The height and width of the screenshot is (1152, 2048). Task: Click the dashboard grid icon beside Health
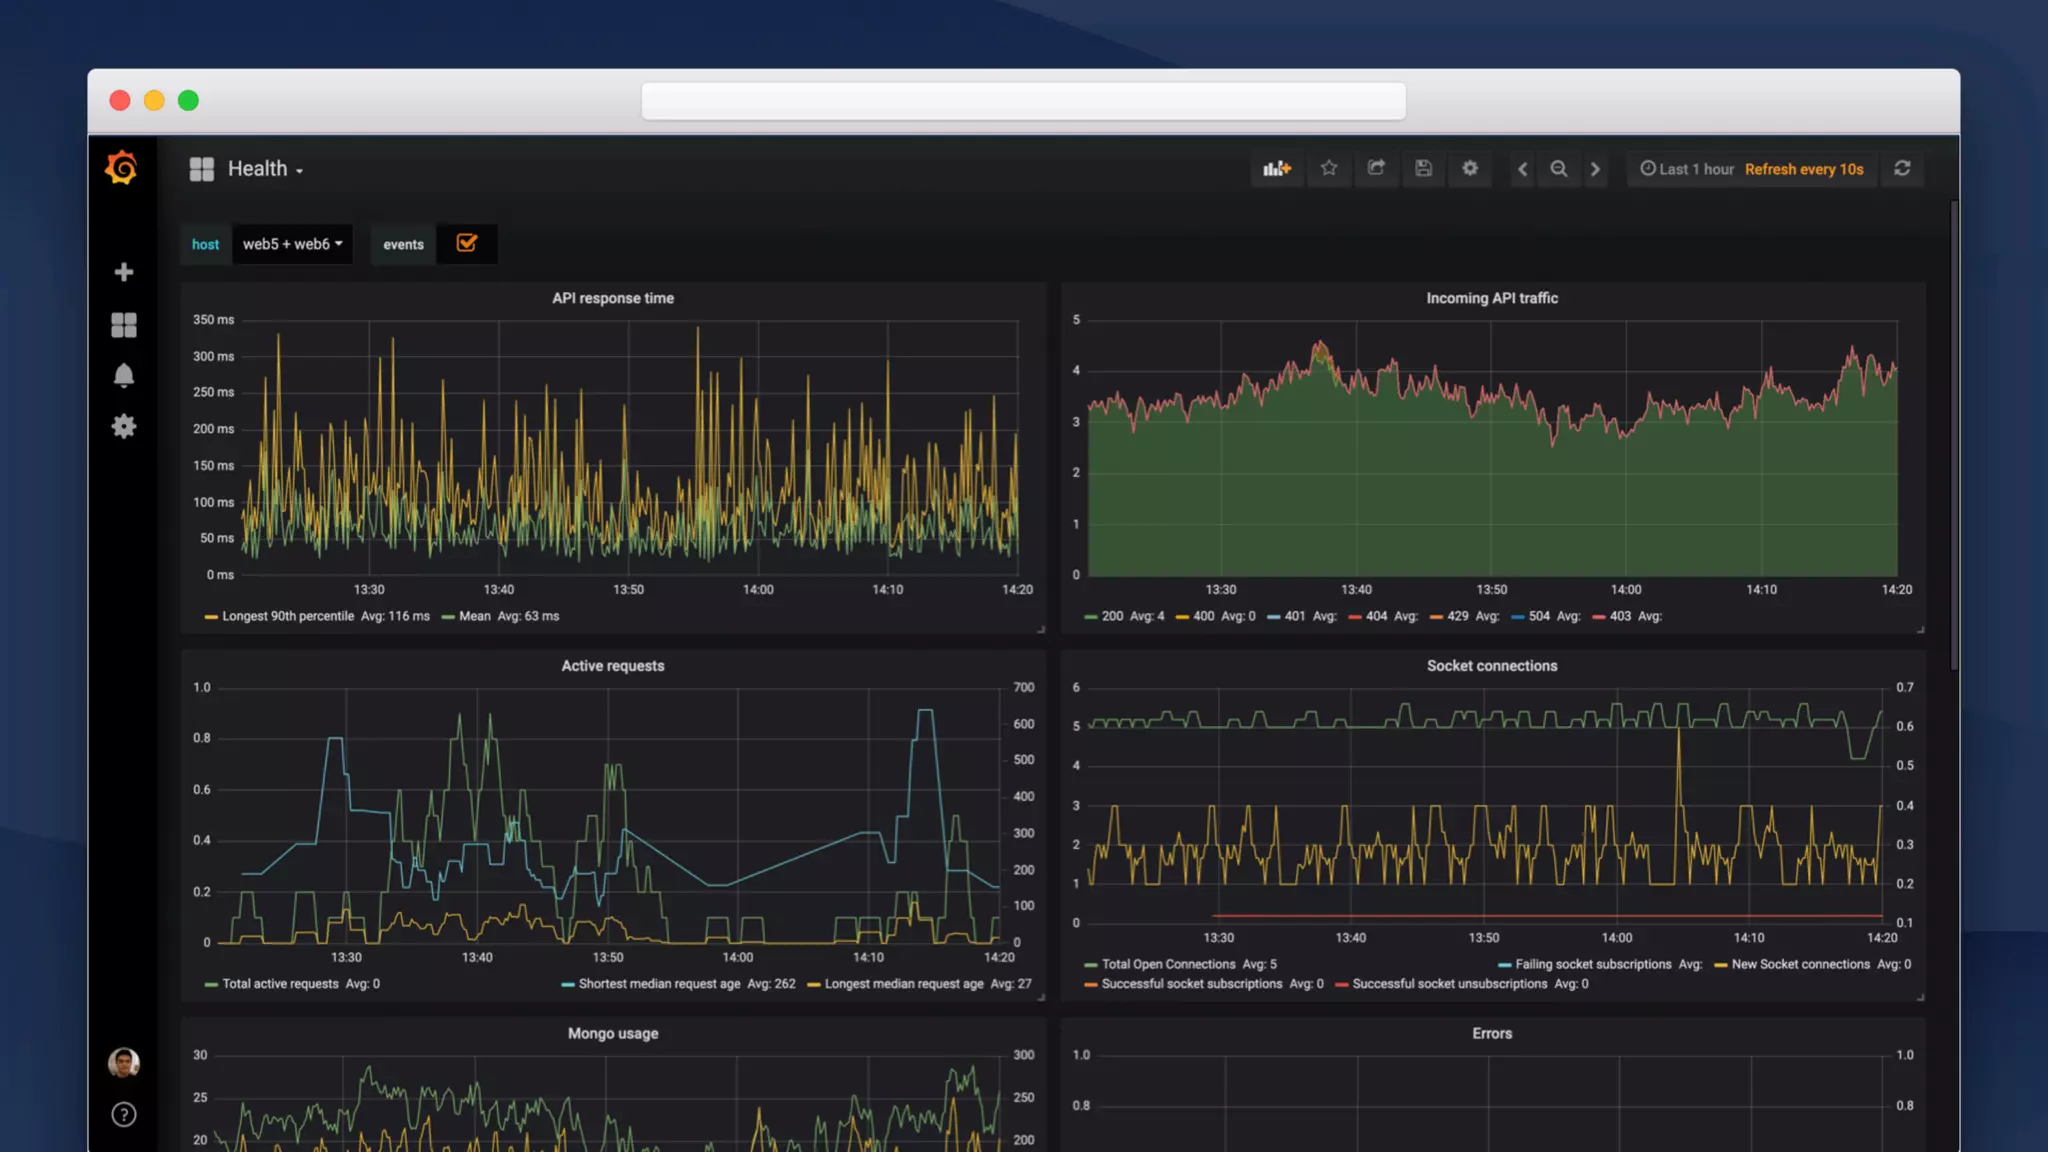[x=202, y=169]
